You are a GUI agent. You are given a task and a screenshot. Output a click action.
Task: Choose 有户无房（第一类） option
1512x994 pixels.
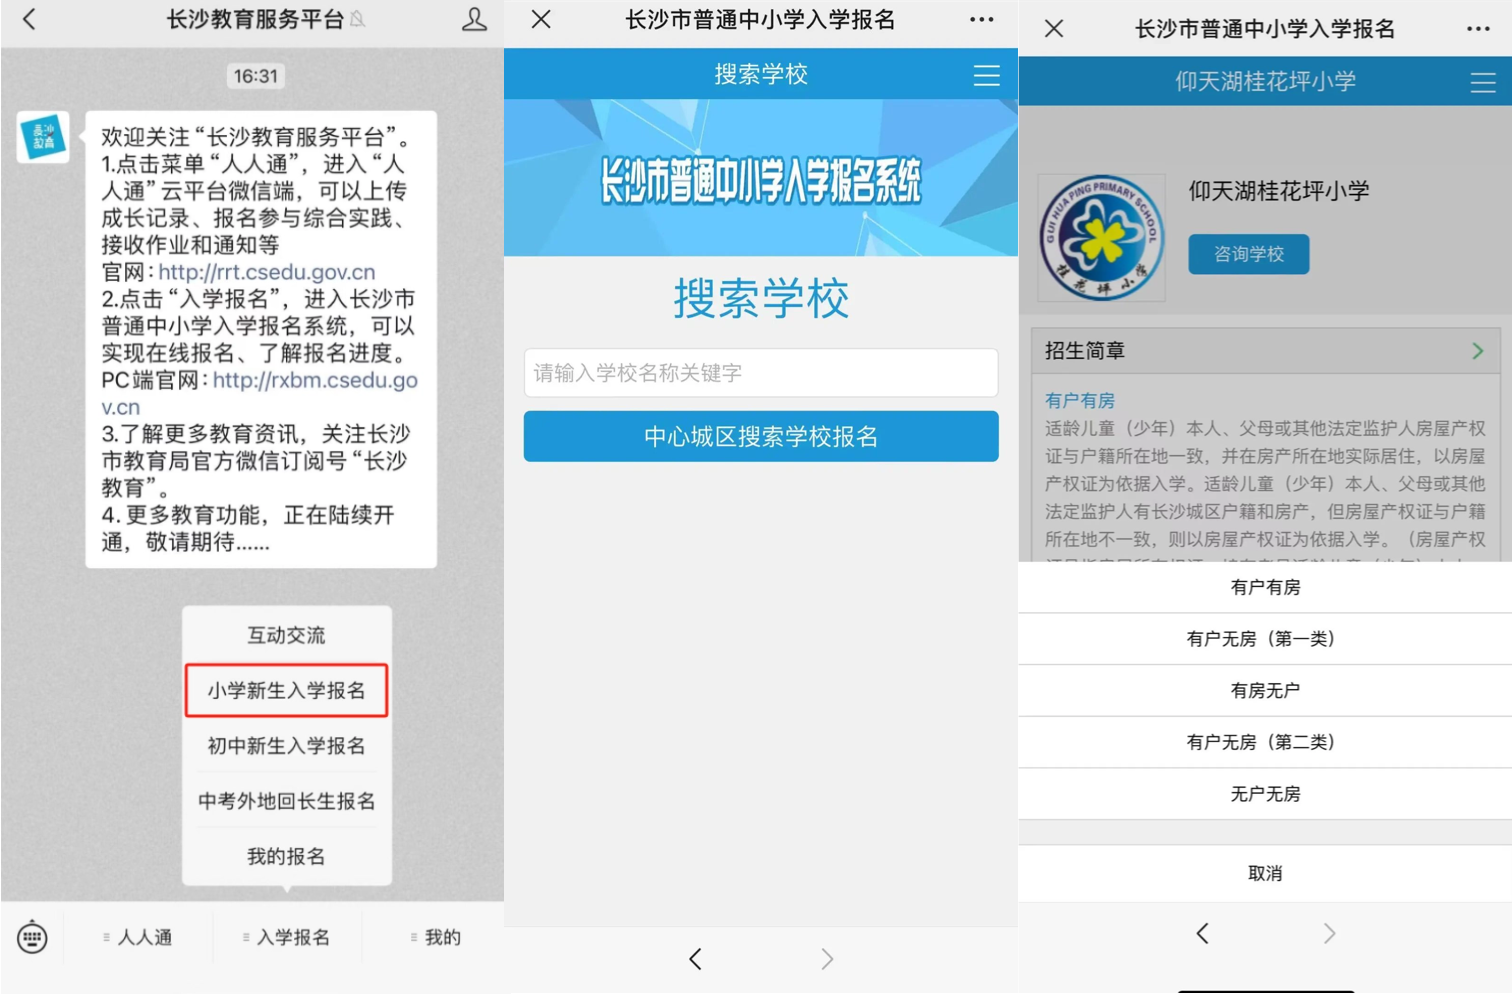tap(1264, 639)
